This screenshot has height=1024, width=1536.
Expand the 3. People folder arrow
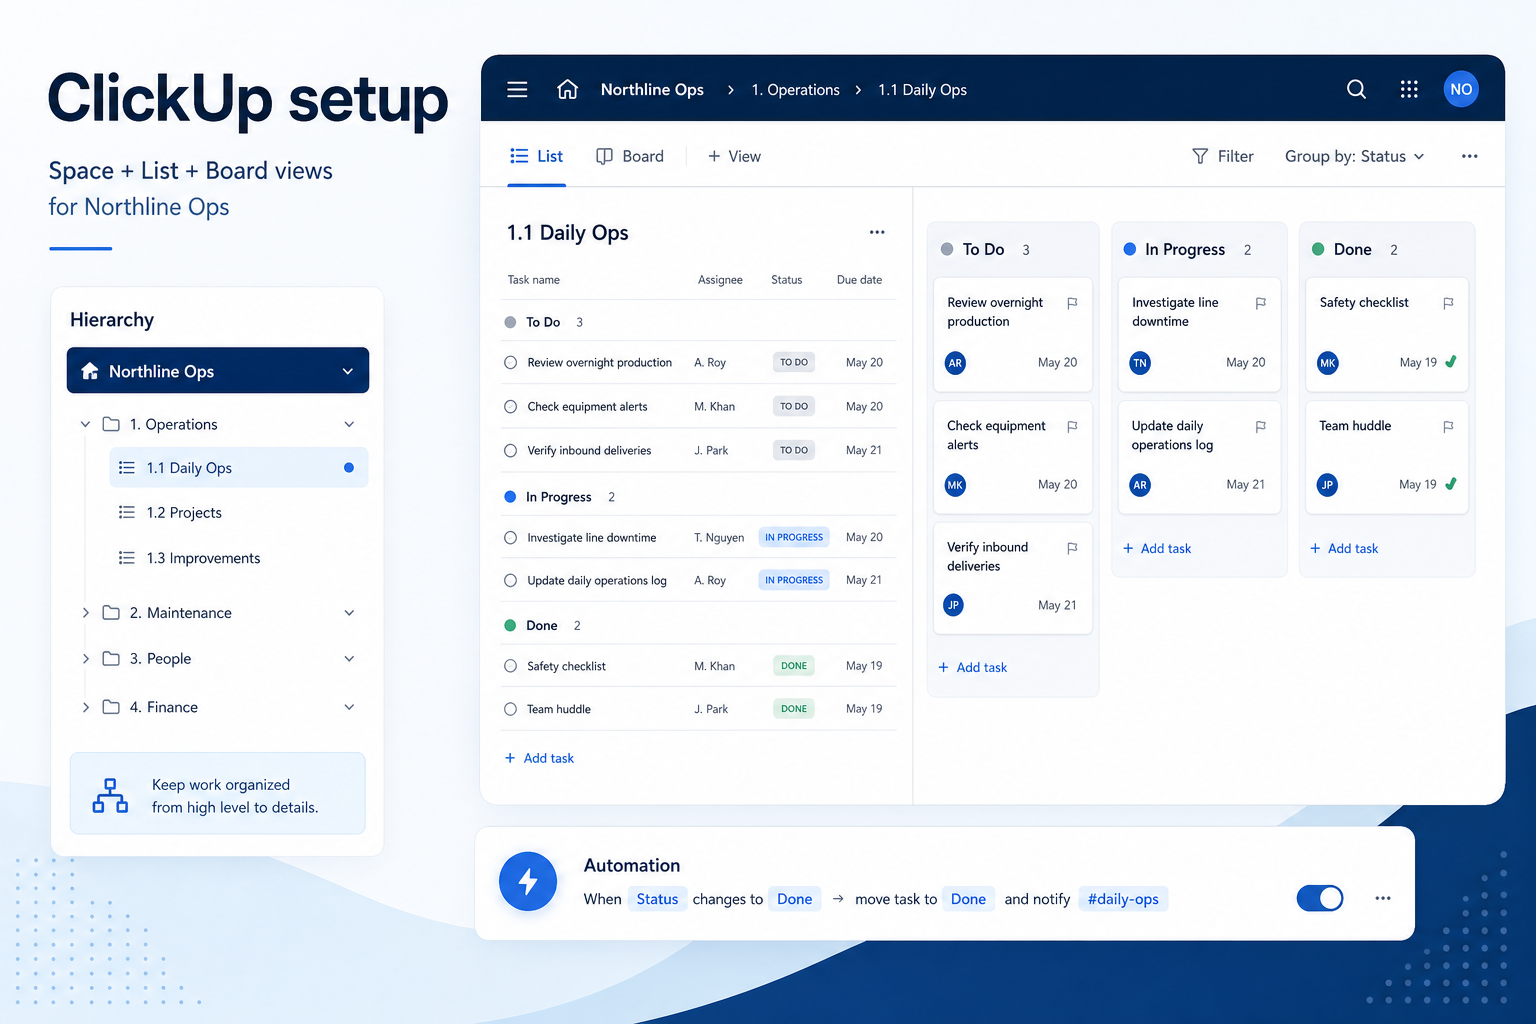tap(85, 658)
